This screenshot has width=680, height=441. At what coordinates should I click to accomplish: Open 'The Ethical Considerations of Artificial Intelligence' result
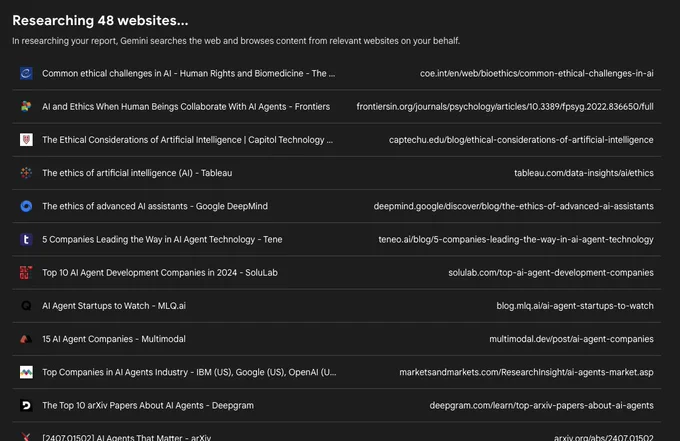[187, 140]
